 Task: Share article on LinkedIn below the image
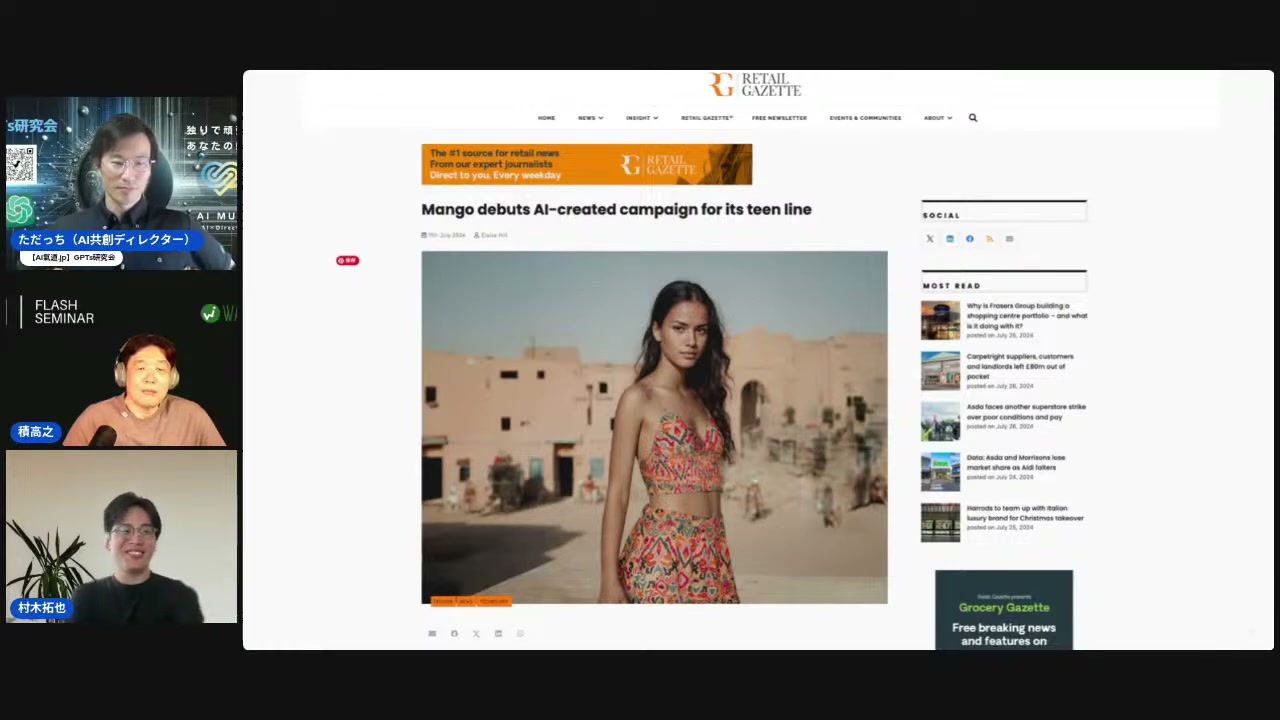tap(498, 633)
